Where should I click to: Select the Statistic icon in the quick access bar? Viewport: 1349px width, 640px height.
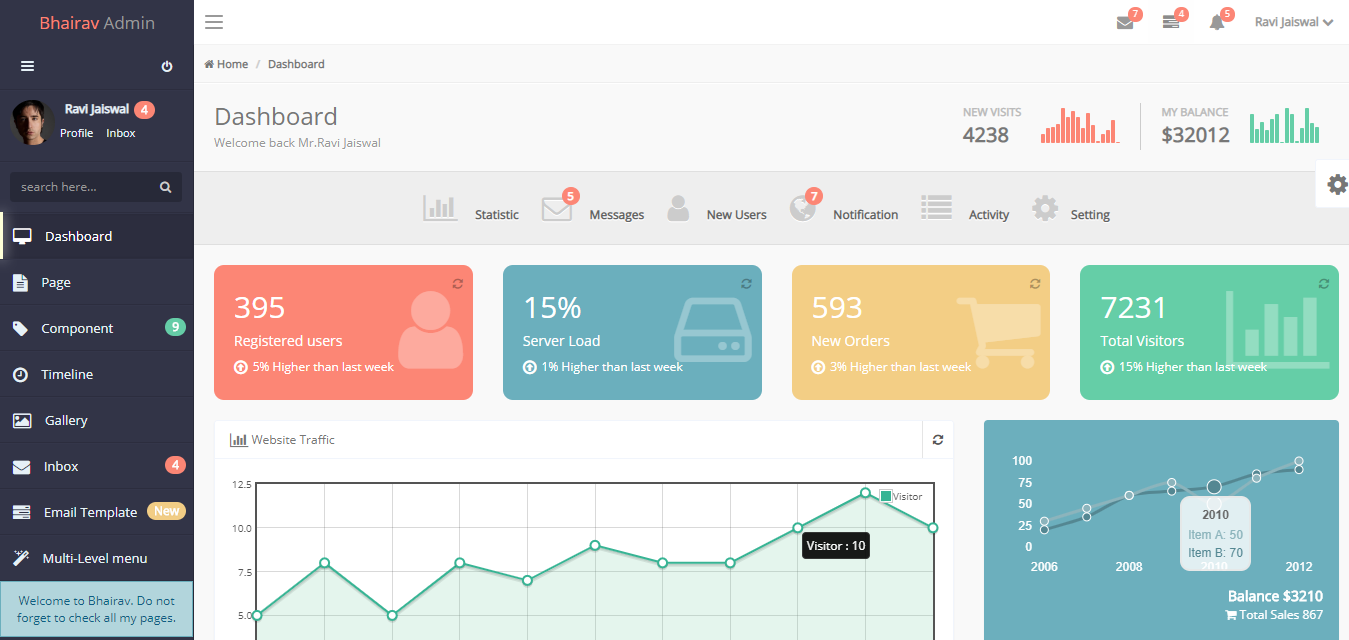click(x=440, y=206)
